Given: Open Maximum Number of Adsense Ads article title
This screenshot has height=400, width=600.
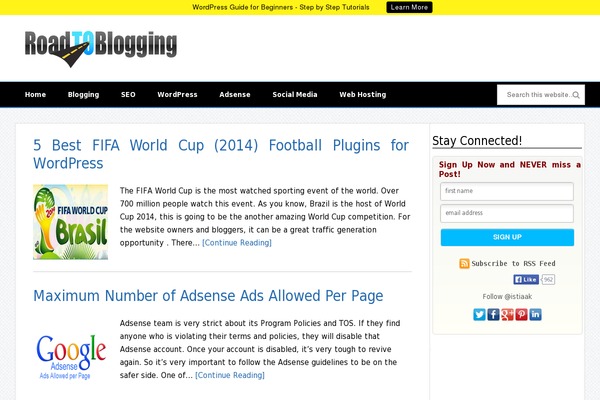Looking at the screenshot, I should pyautogui.click(x=208, y=296).
